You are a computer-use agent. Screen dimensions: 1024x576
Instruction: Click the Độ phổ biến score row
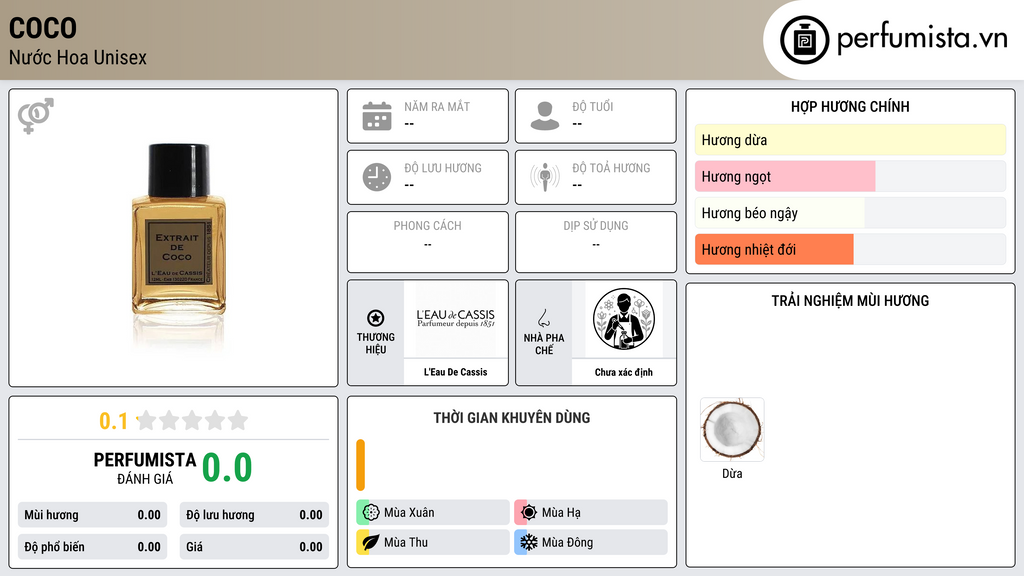click(93, 547)
